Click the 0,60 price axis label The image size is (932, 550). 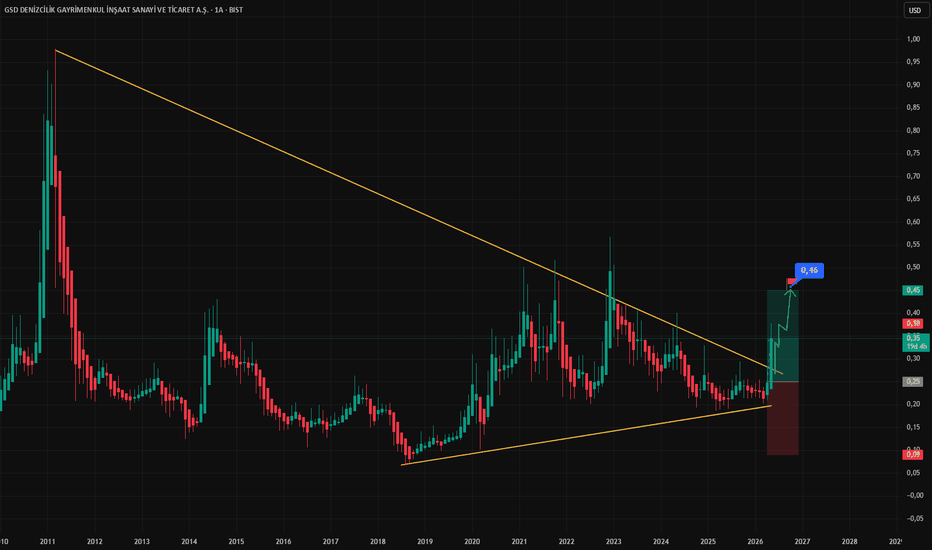click(x=913, y=222)
